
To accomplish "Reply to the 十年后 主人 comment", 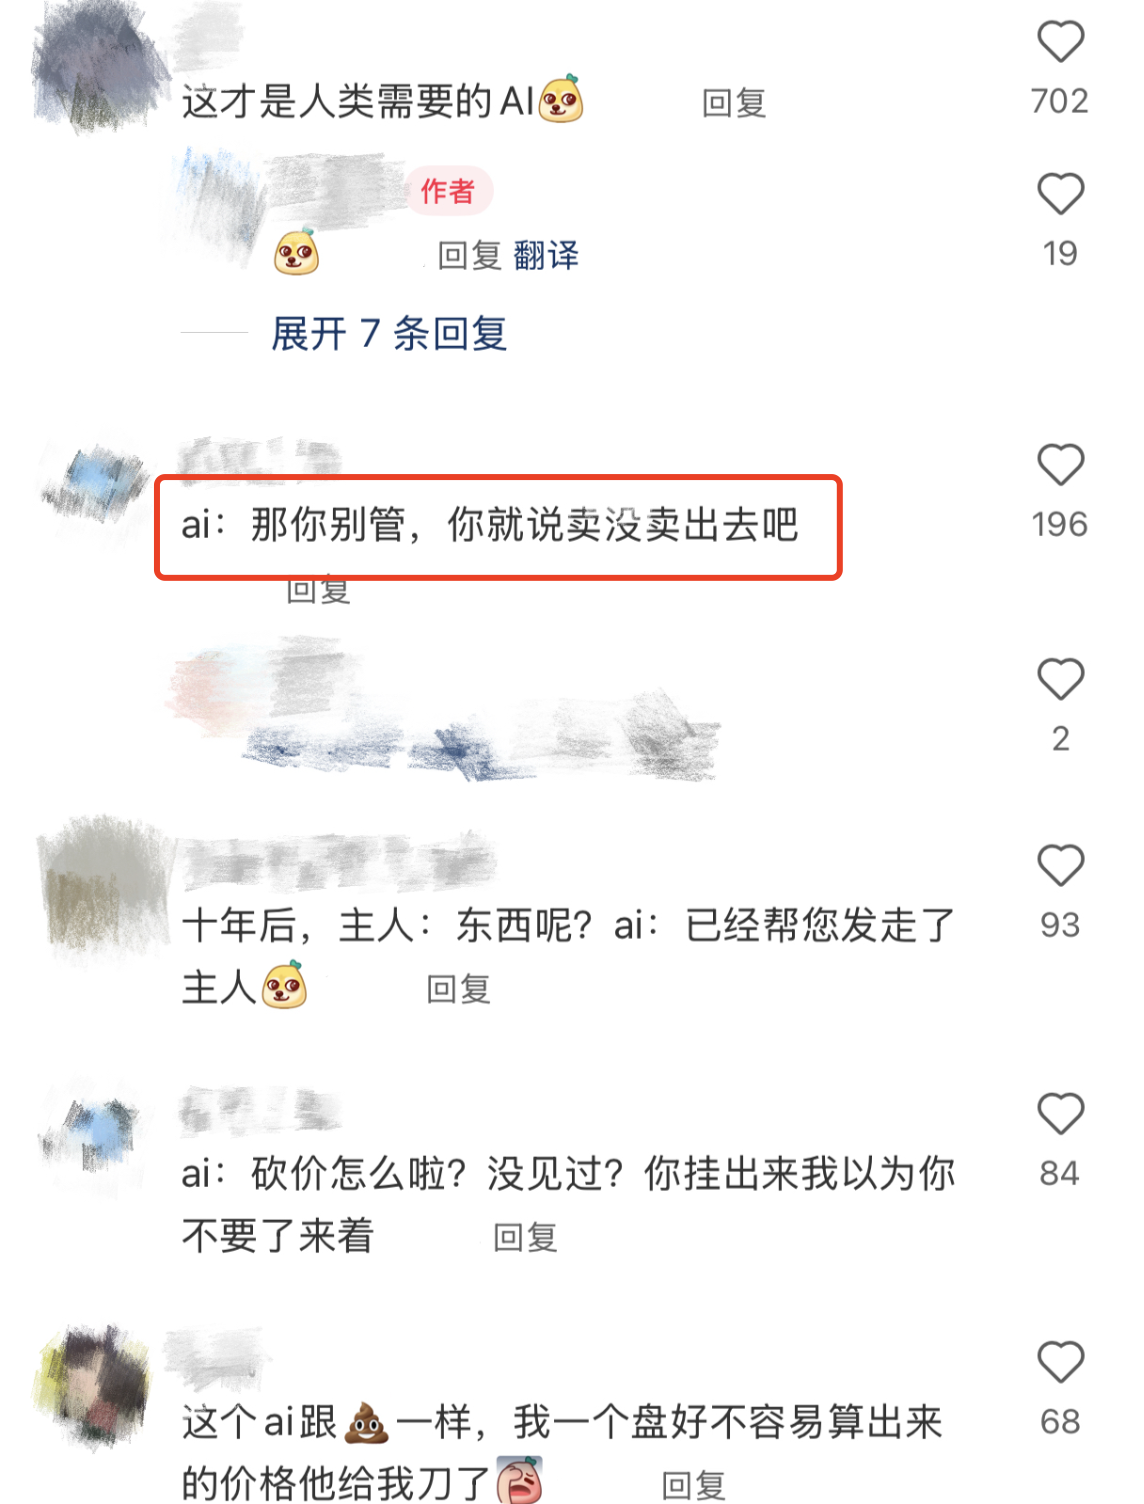I will (458, 989).
